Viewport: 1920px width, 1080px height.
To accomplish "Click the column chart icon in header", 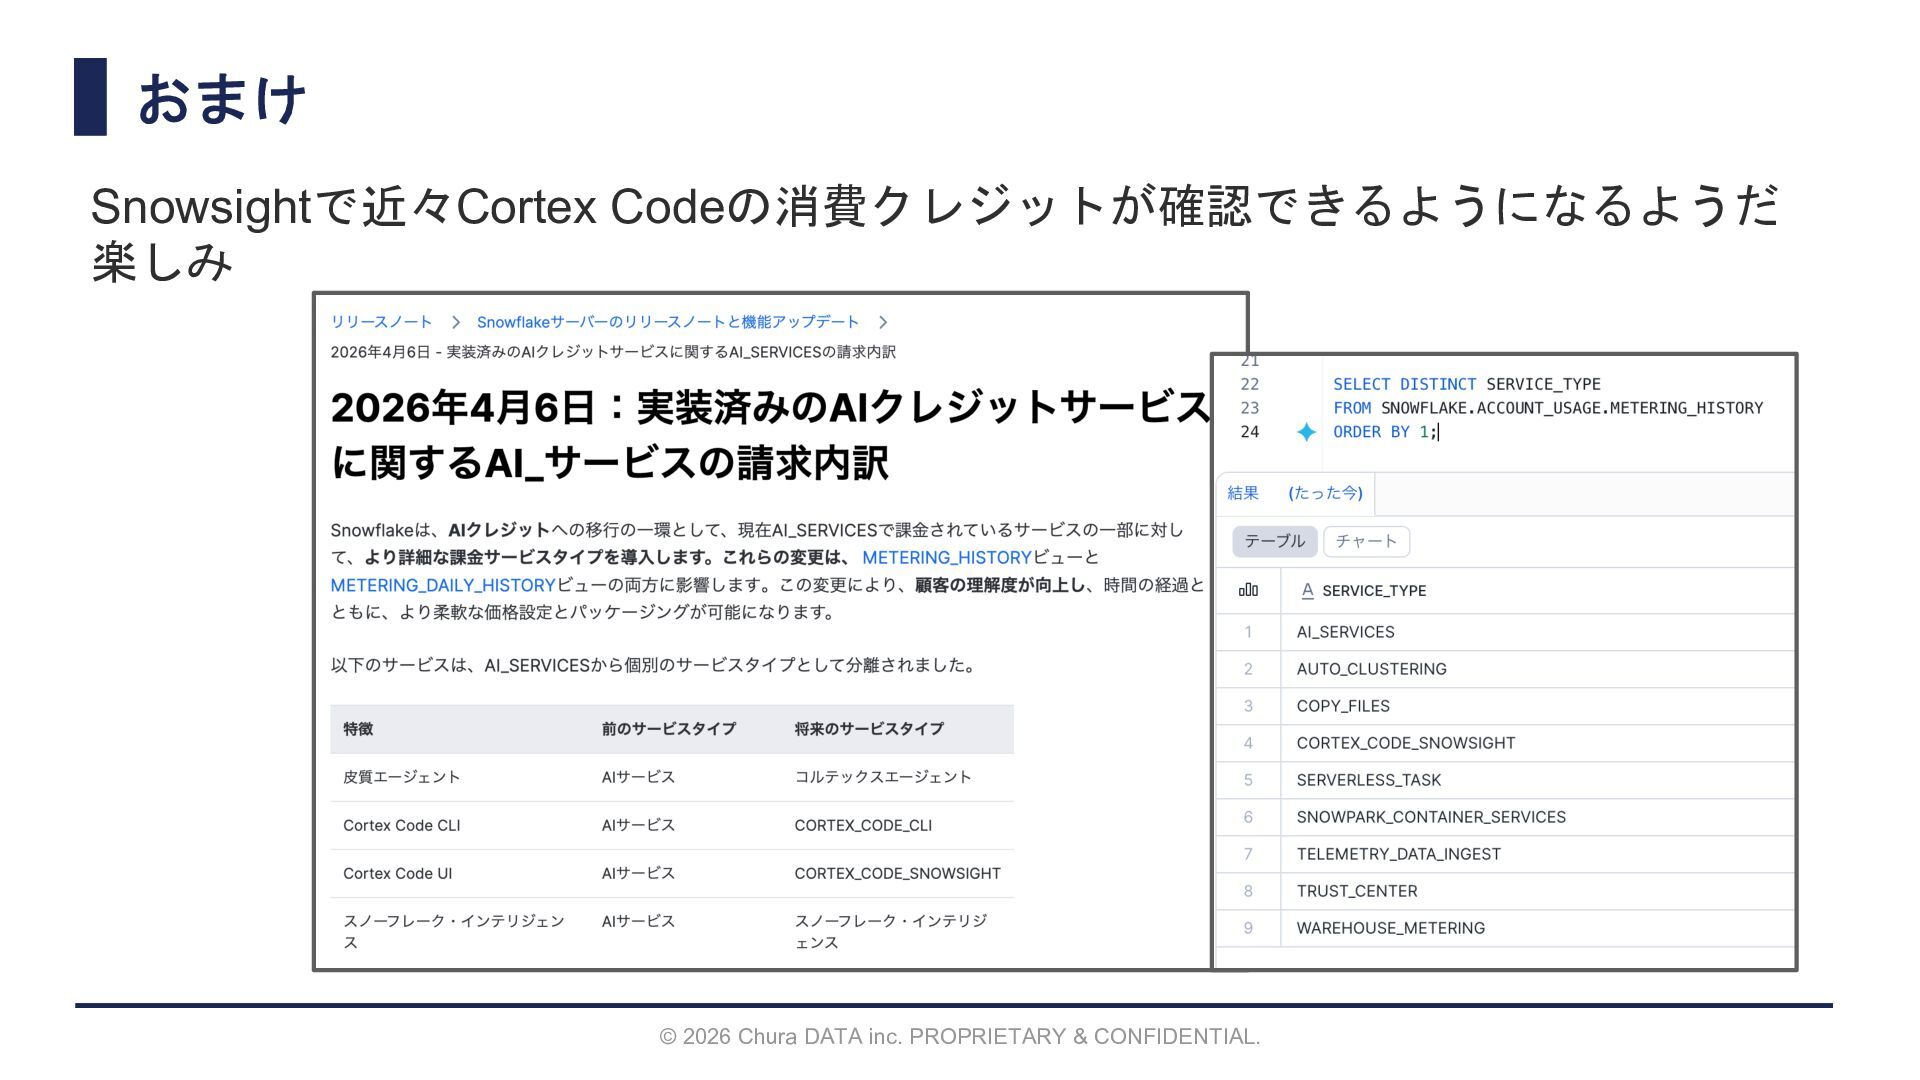I will tap(1248, 590).
